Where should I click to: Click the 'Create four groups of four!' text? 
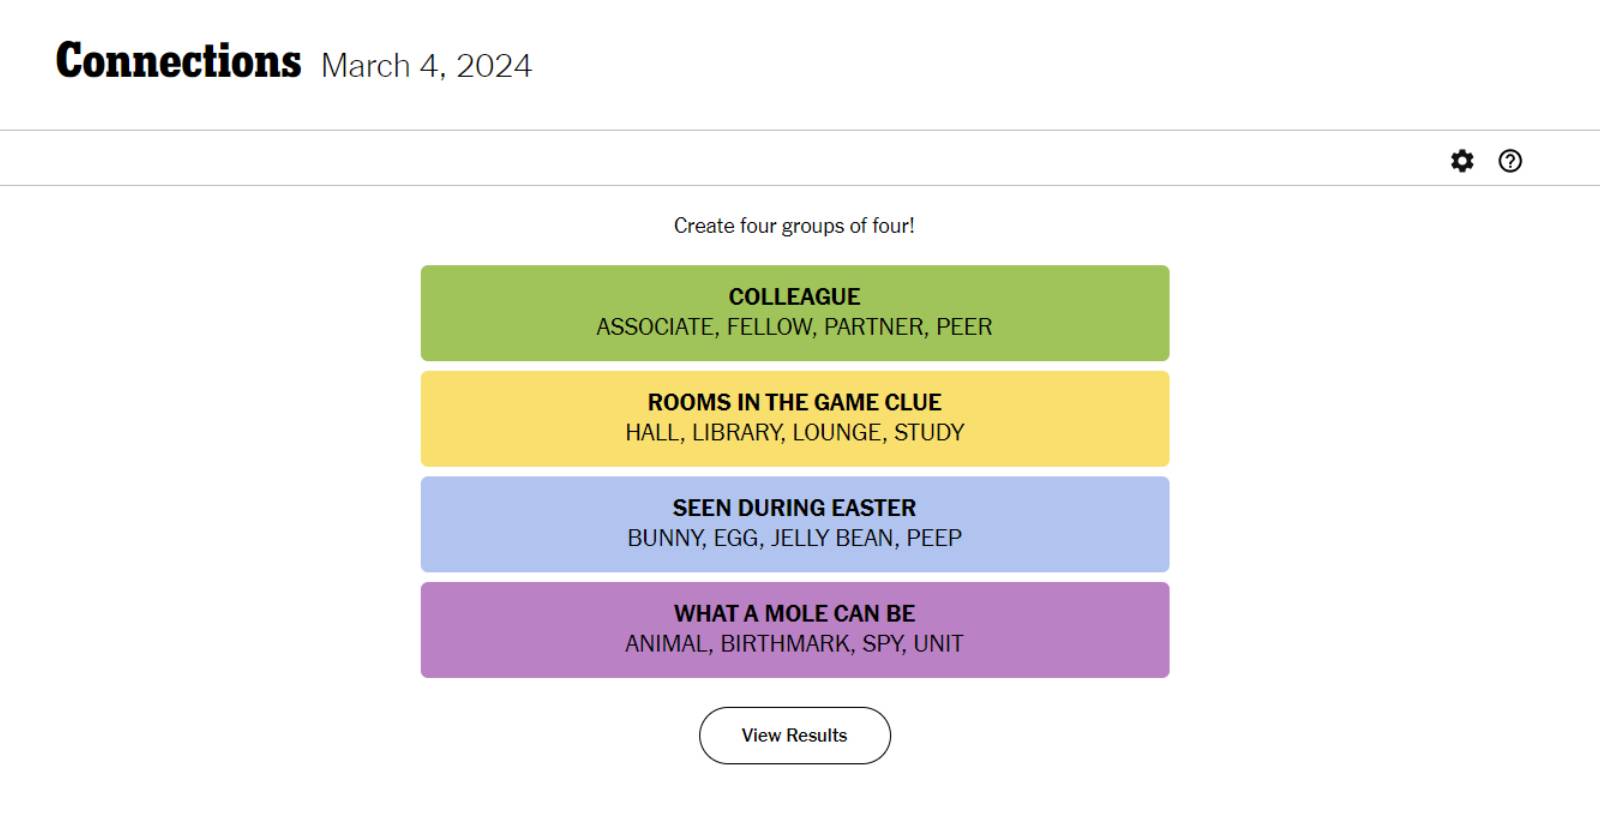click(x=794, y=226)
